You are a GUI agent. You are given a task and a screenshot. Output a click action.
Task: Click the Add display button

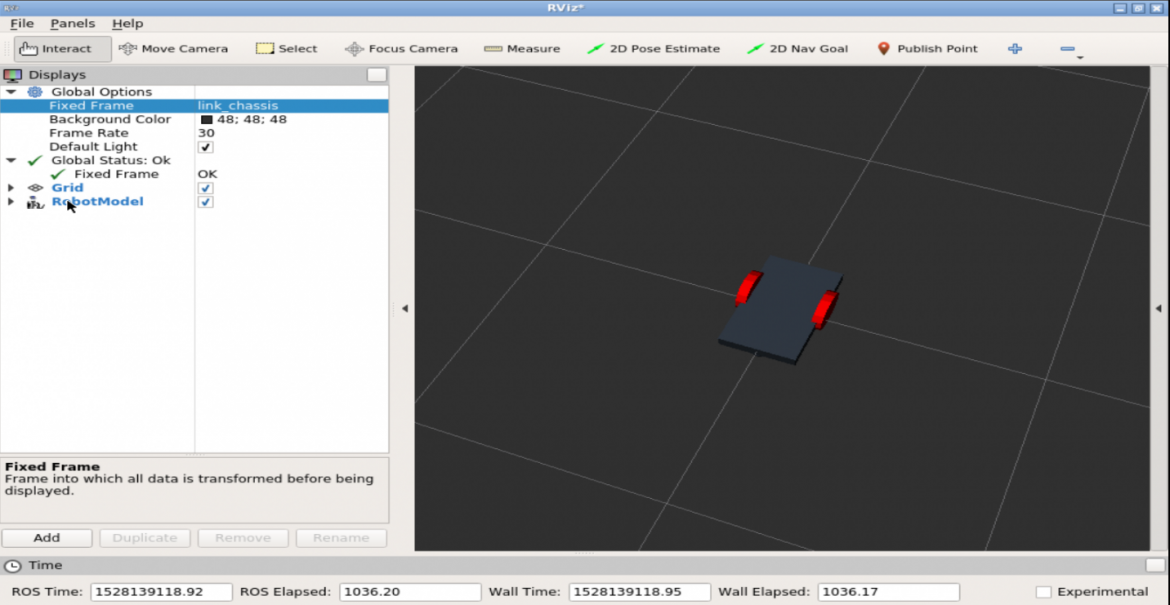[x=47, y=538]
